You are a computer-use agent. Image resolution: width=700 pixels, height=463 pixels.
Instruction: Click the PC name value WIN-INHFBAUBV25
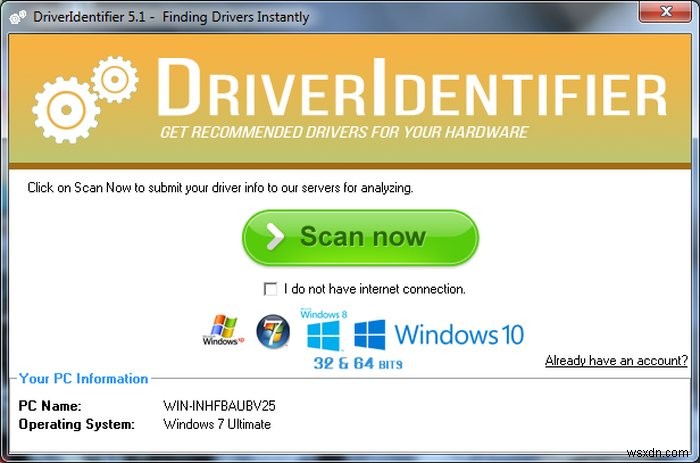(x=219, y=406)
